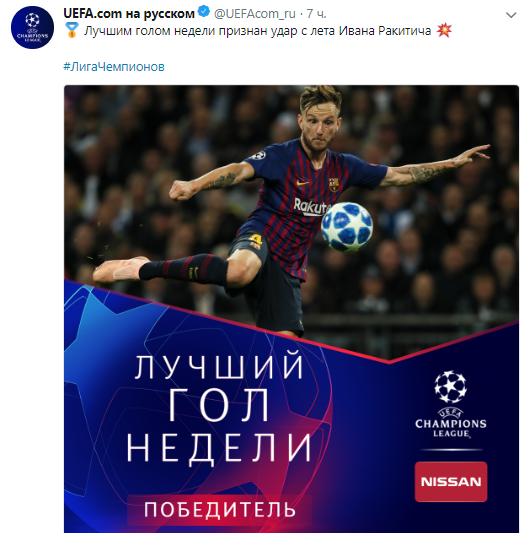Click the number 4 on the shorts
The width and height of the screenshot is (520, 533).
[255, 240]
